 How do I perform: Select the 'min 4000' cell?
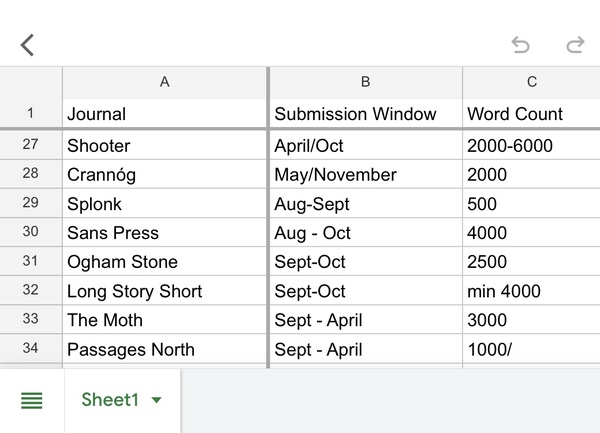(532, 290)
